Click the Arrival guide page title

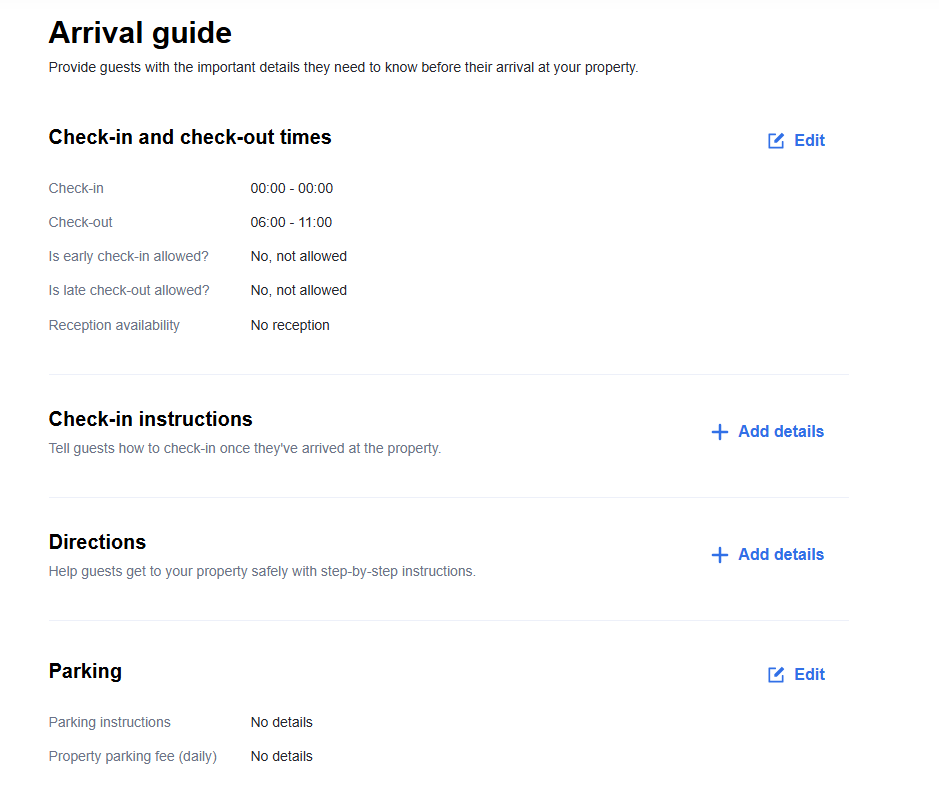click(140, 33)
